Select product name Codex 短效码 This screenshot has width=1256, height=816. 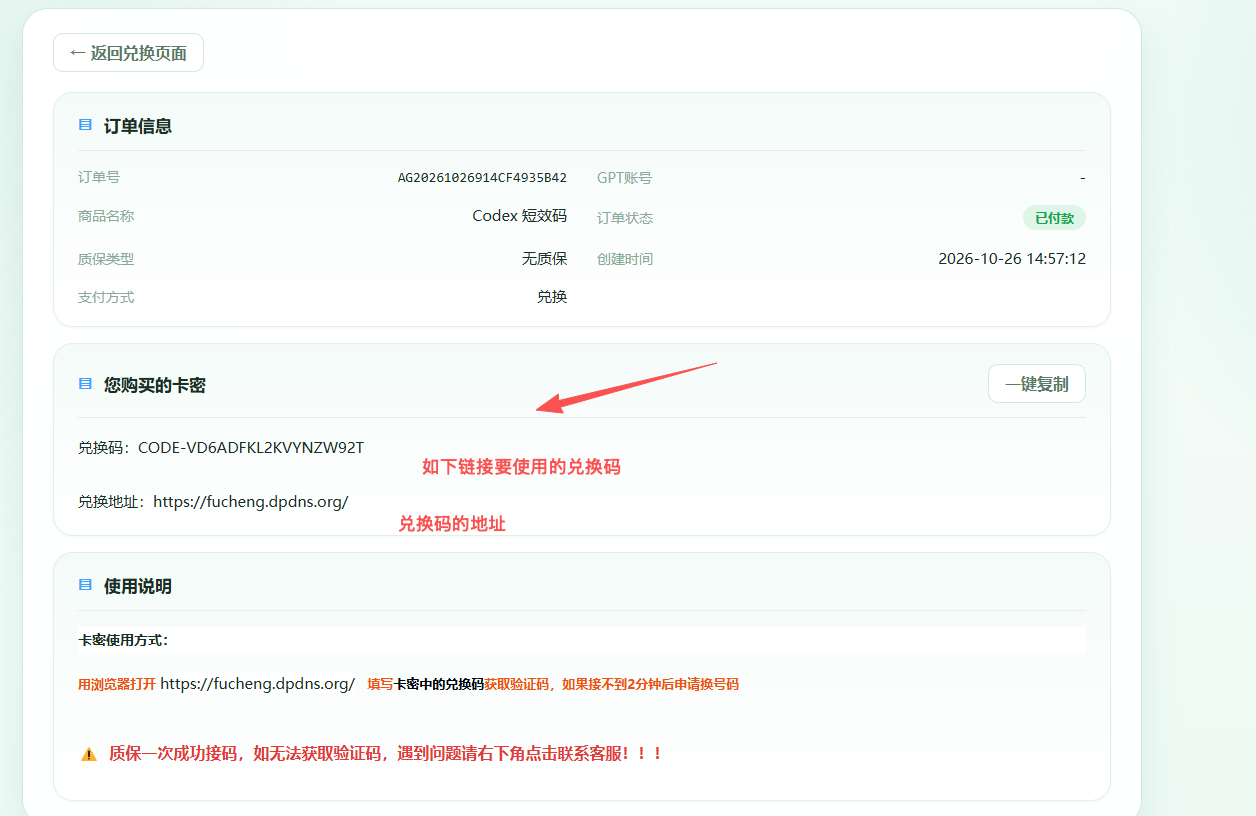[x=520, y=216]
